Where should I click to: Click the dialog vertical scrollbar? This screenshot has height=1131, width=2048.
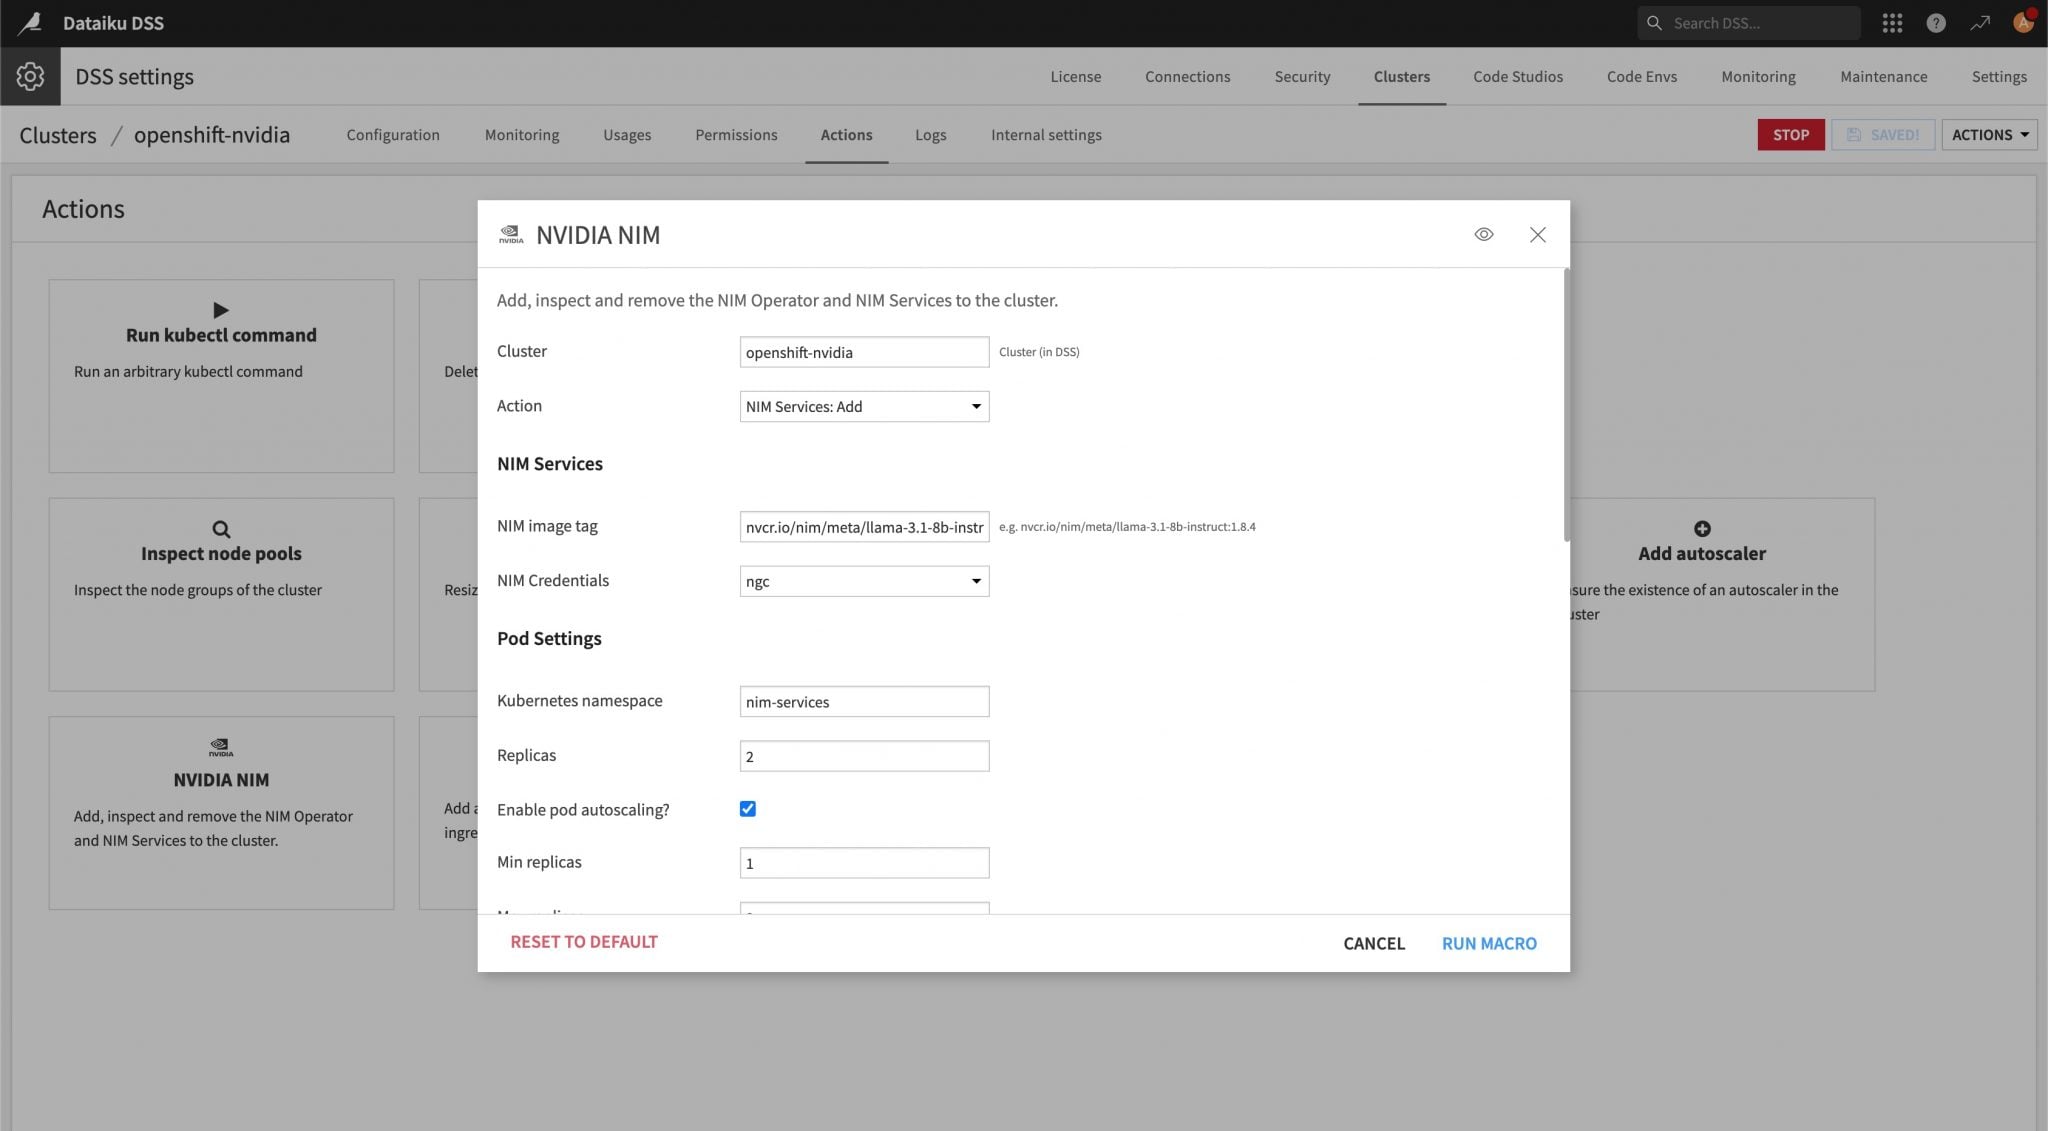pos(1566,405)
